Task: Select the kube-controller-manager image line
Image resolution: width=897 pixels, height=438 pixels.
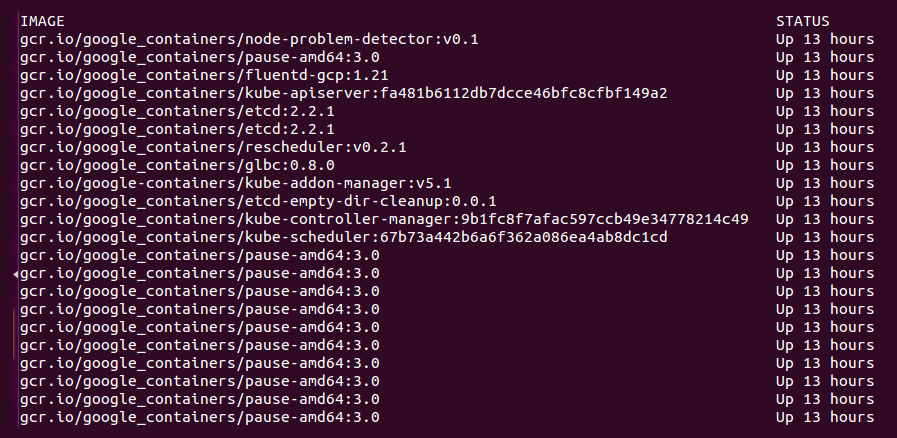Action: point(384,220)
